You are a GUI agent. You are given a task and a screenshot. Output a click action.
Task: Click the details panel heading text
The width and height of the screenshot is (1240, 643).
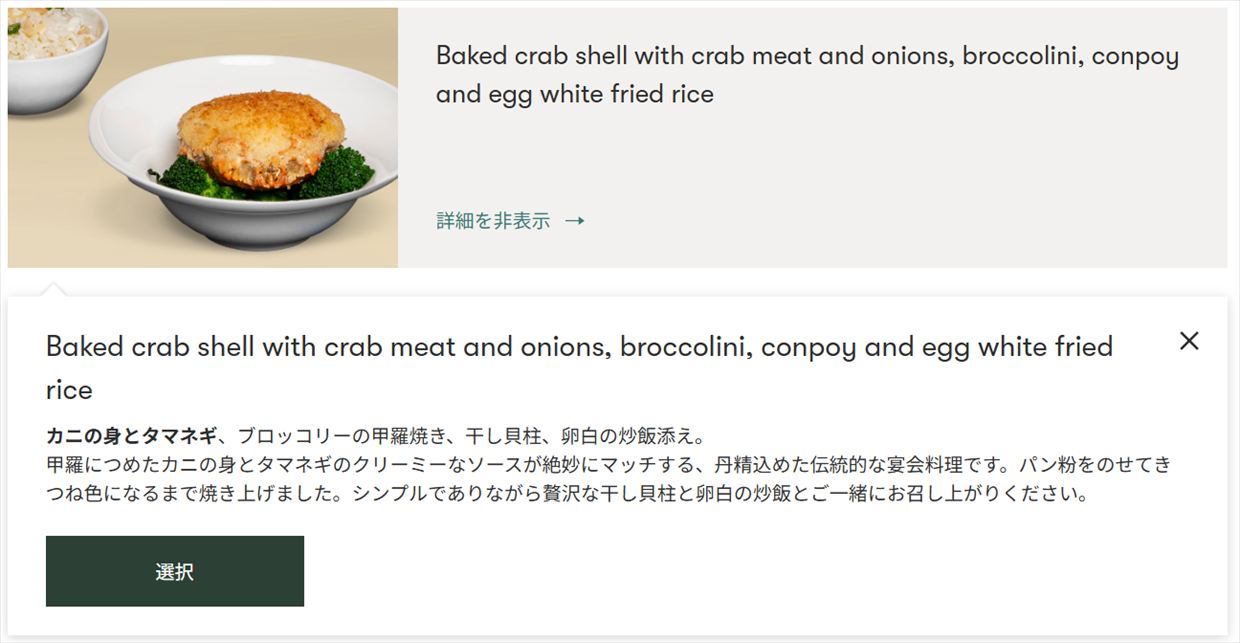tap(579, 348)
